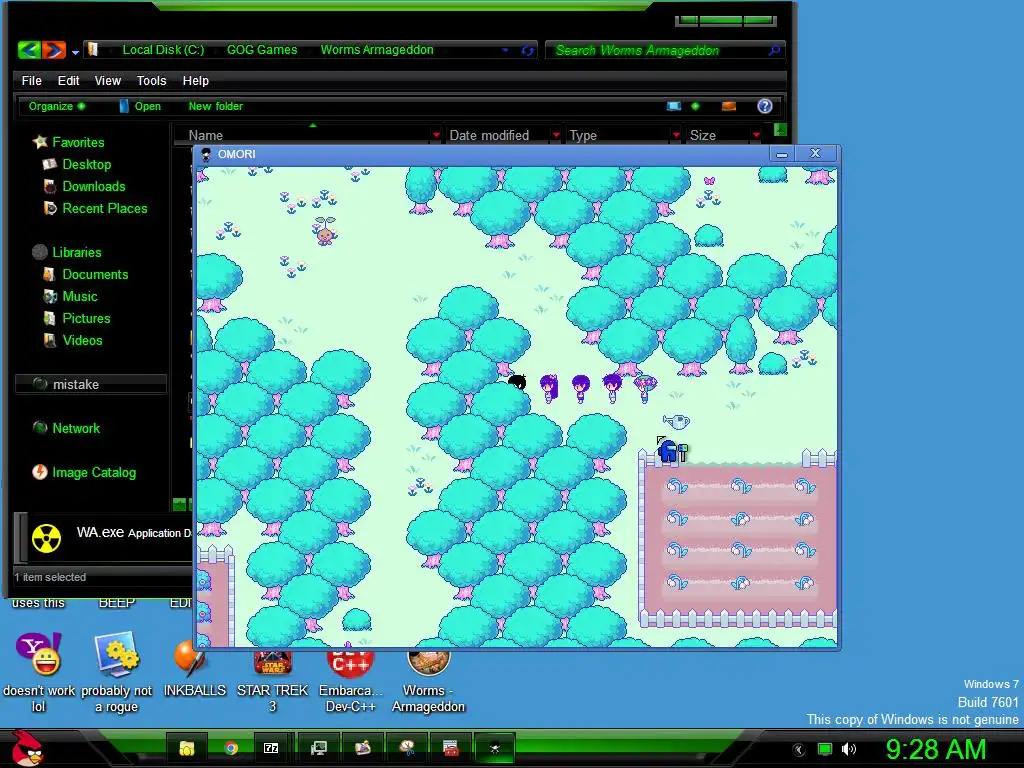Open the INKBALLS desktop shortcut

point(195,669)
